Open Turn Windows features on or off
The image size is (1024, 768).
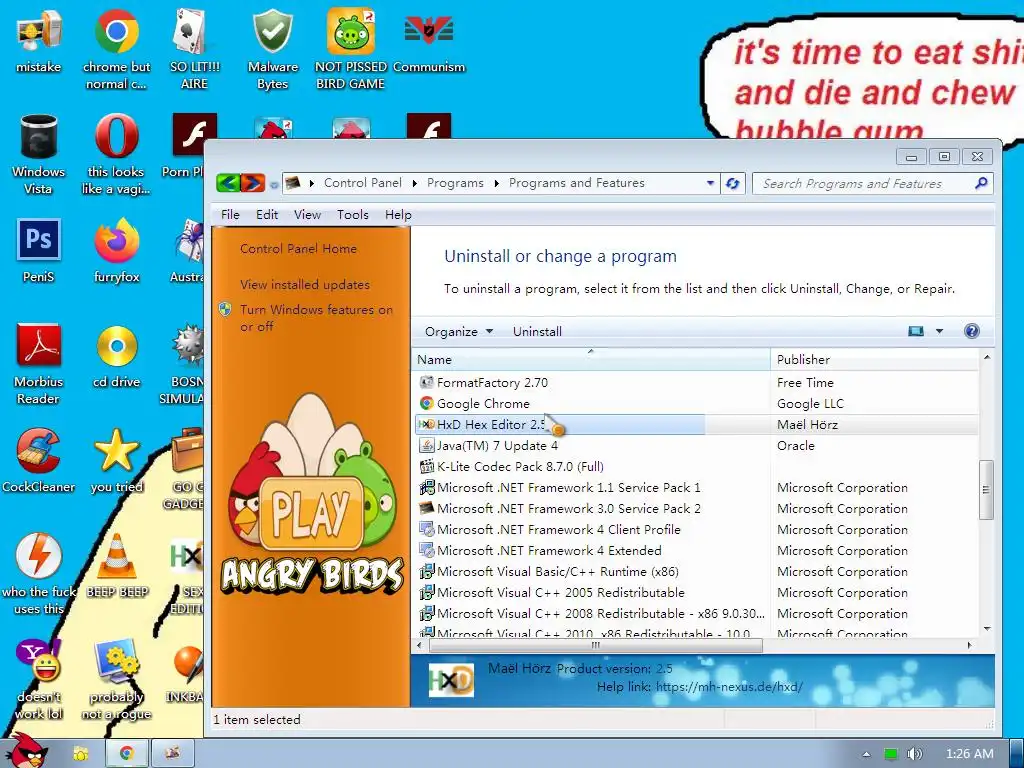point(316,318)
